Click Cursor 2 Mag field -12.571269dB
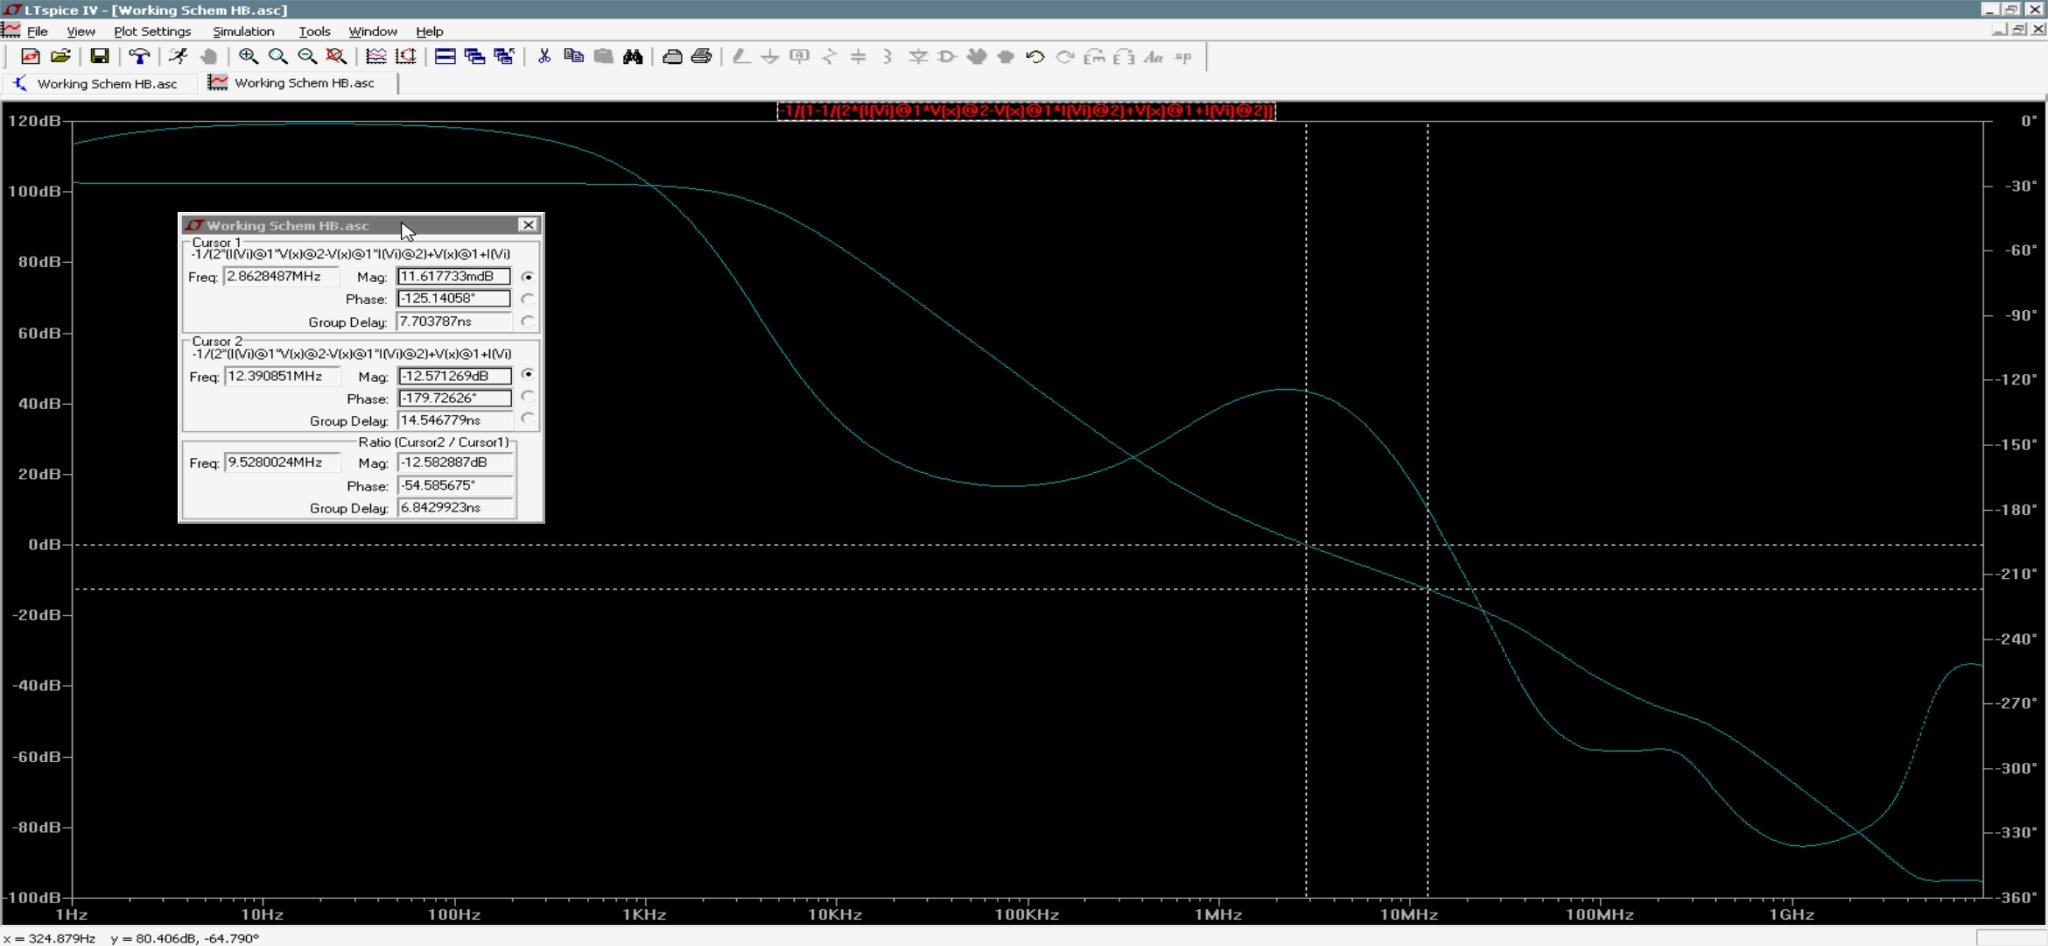The width and height of the screenshot is (2048, 946). coord(454,376)
